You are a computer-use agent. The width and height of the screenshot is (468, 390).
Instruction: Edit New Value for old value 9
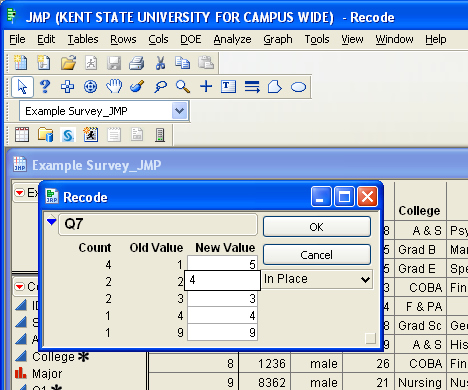tap(222, 332)
